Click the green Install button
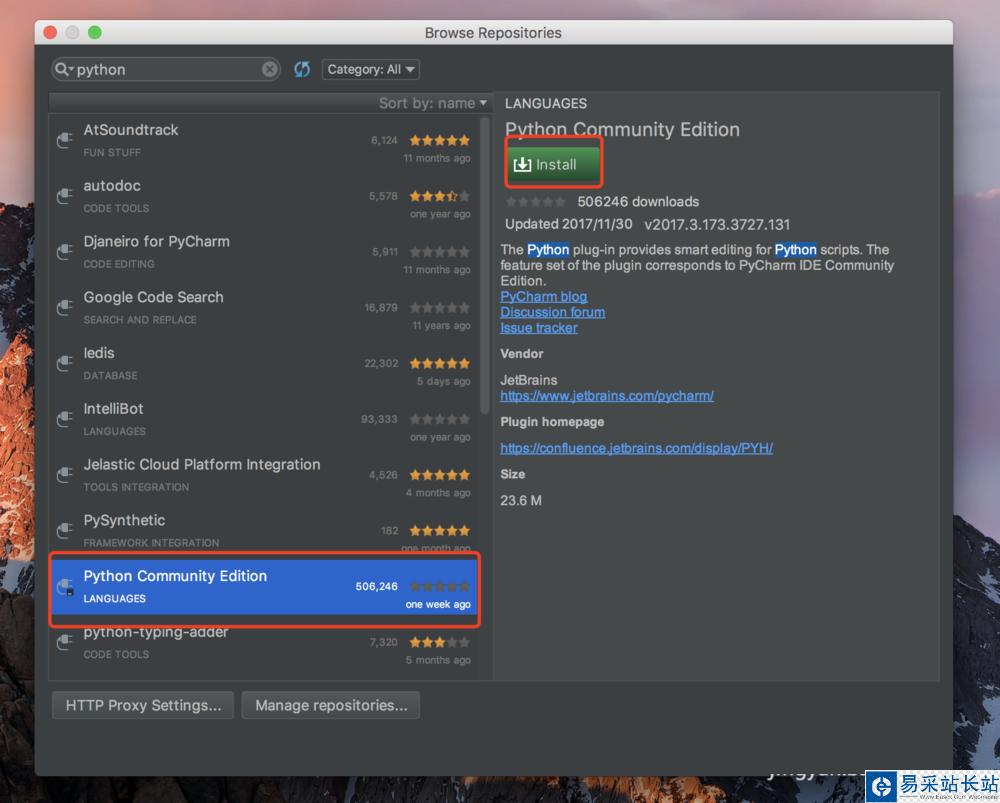 (x=554, y=165)
